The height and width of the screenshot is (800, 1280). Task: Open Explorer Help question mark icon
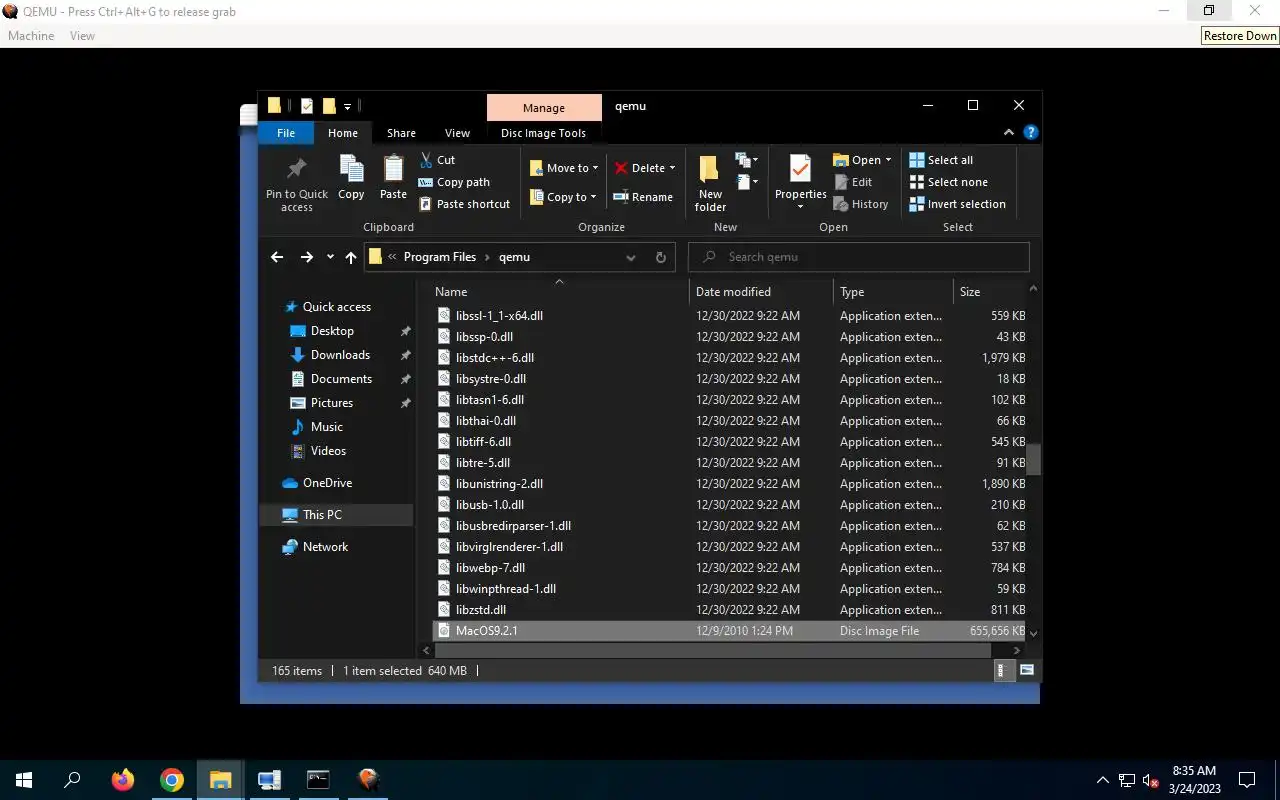(x=1031, y=132)
